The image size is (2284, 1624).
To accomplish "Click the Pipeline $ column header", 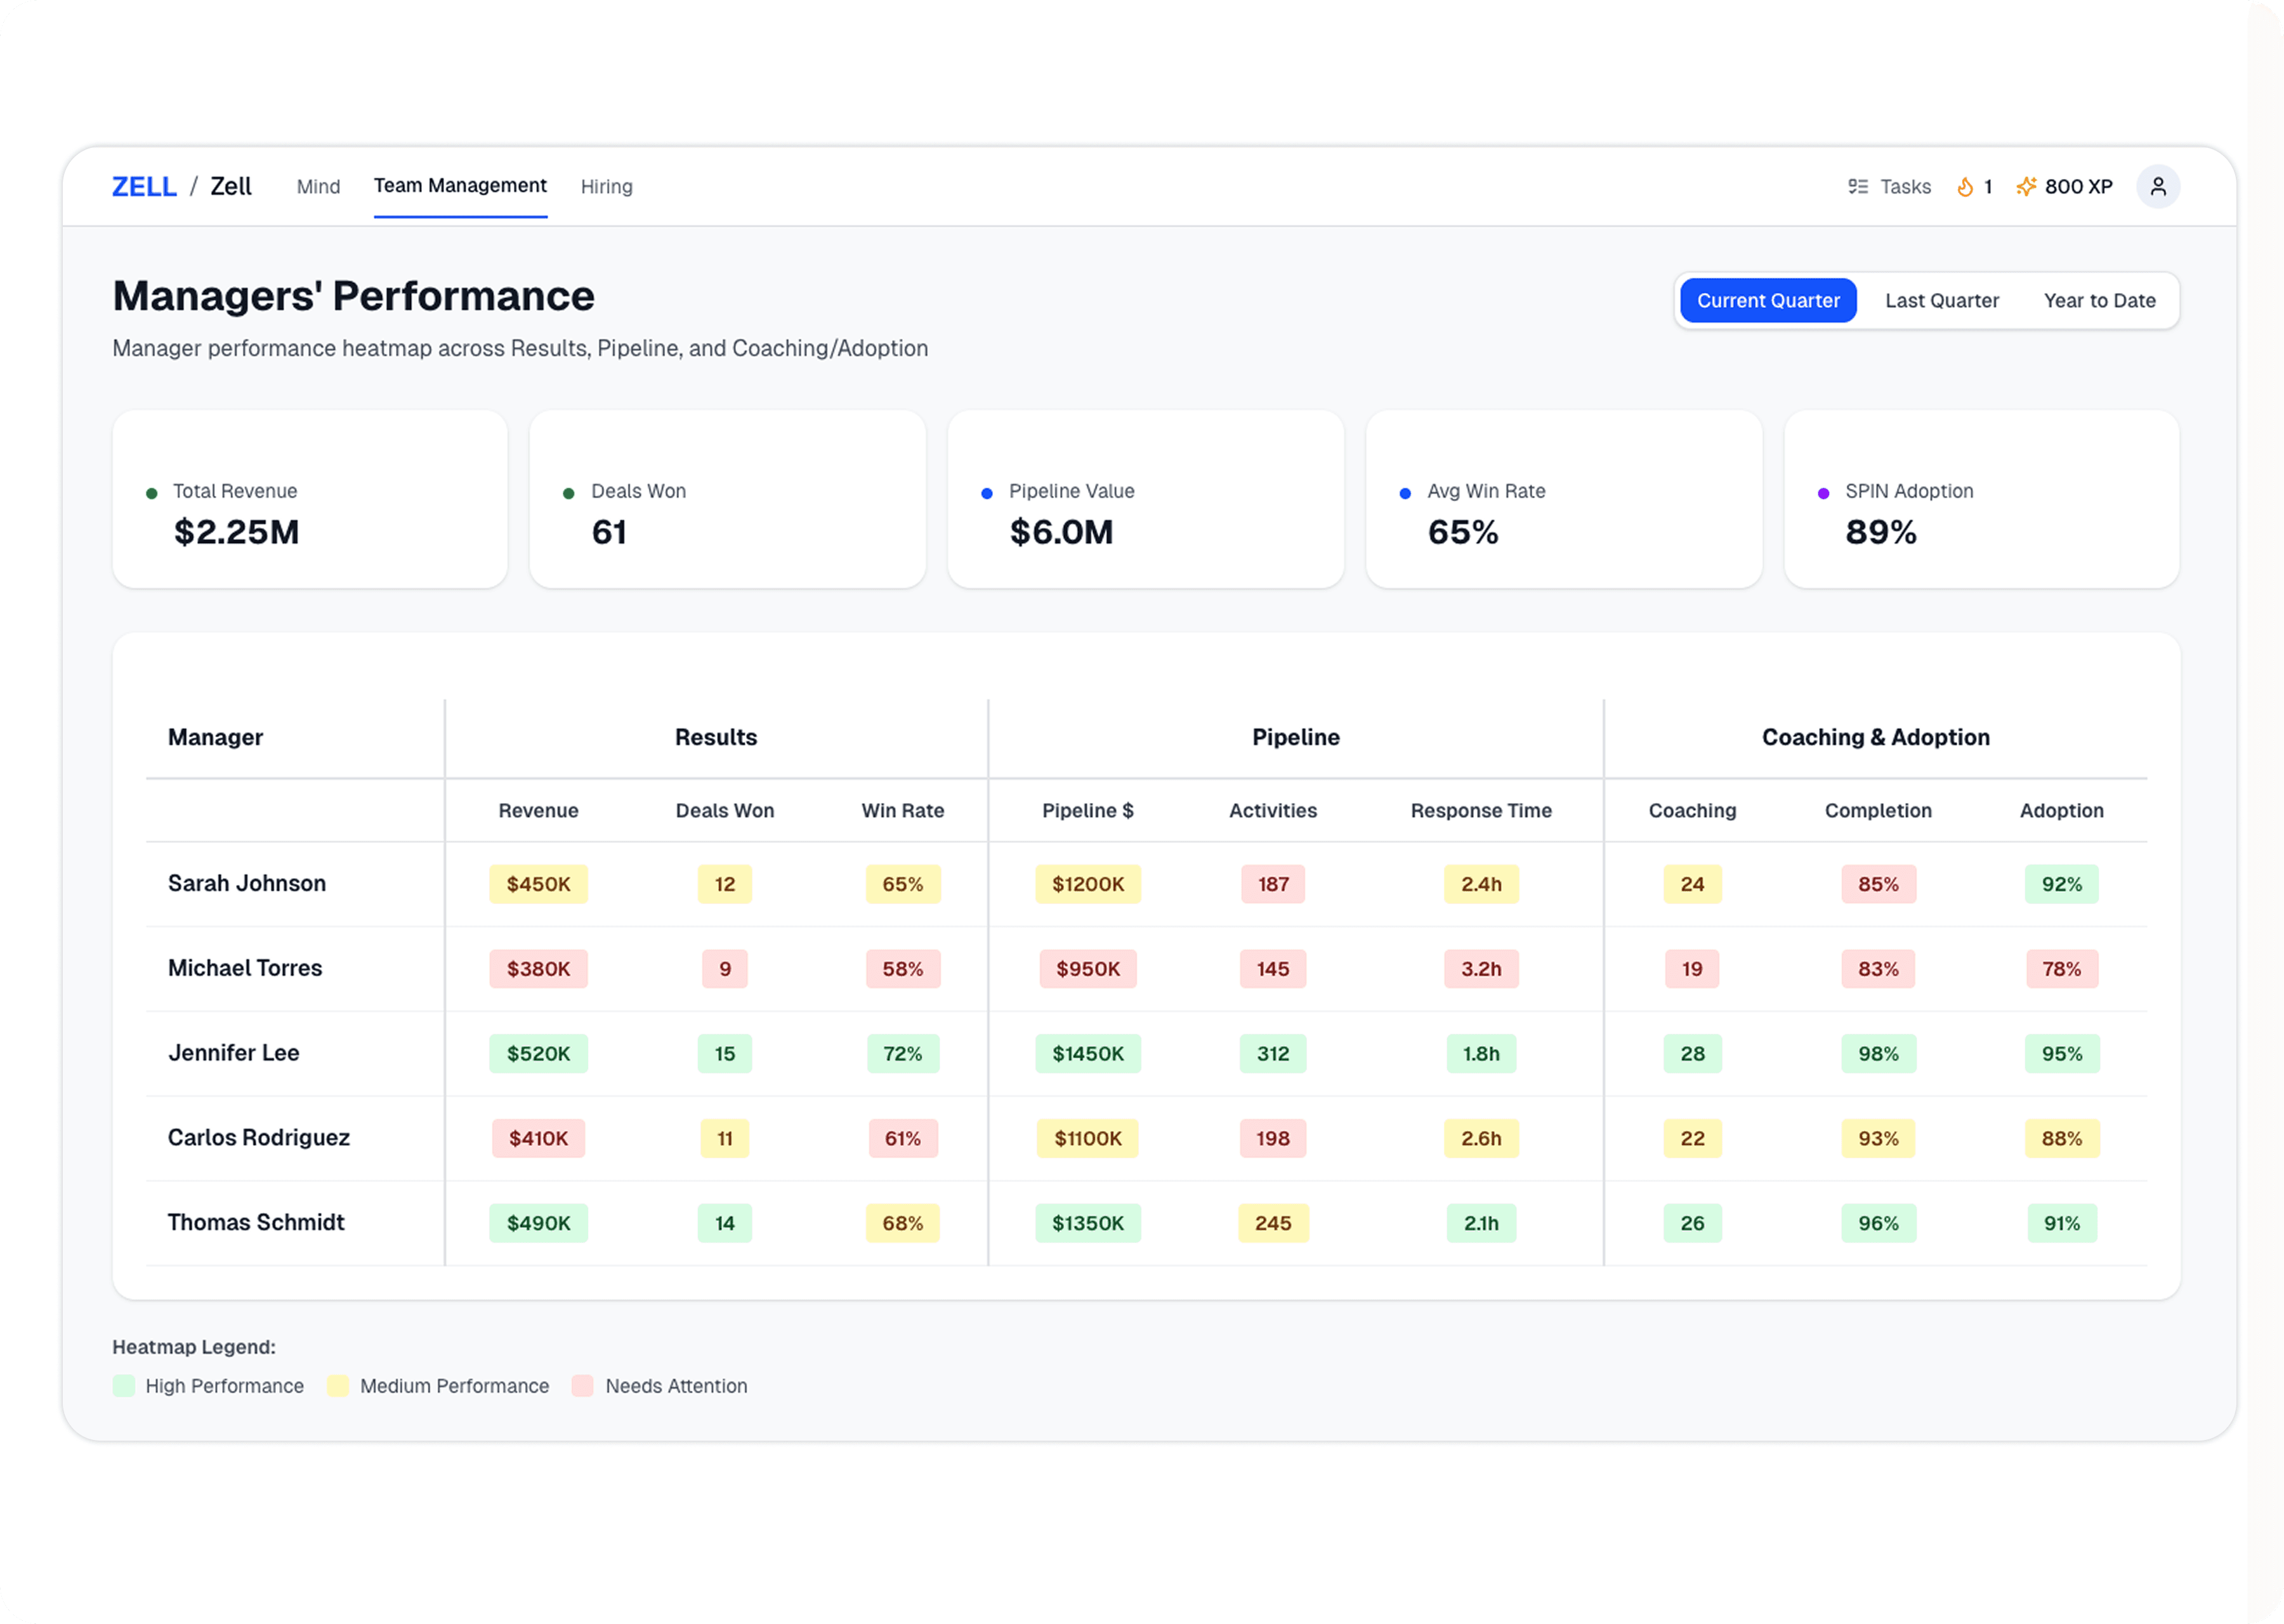I will 1088,811.
